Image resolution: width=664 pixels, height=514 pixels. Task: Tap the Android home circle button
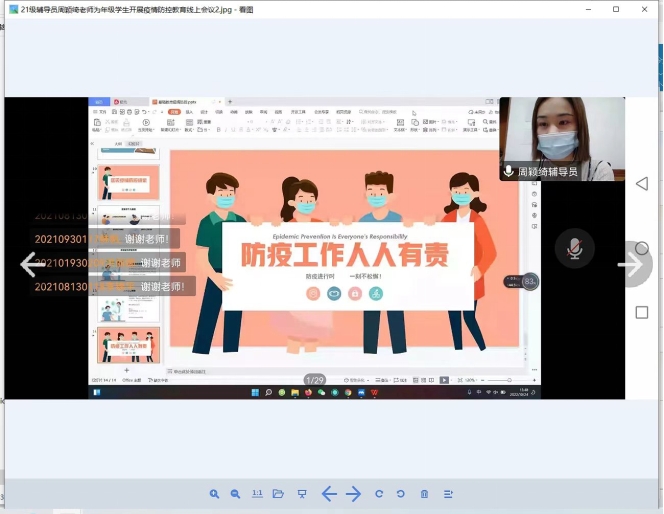[642, 248]
